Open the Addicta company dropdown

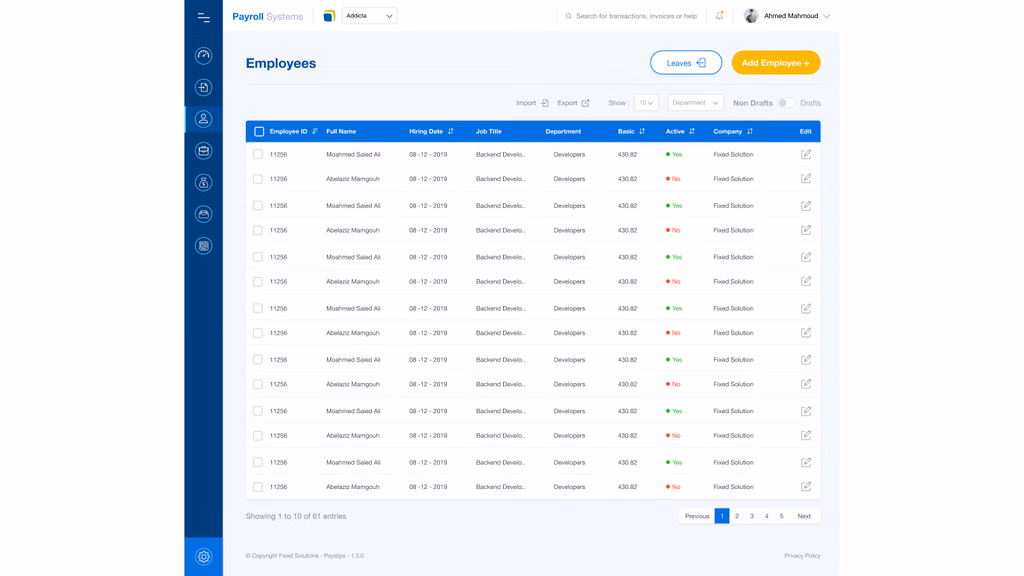click(x=369, y=16)
